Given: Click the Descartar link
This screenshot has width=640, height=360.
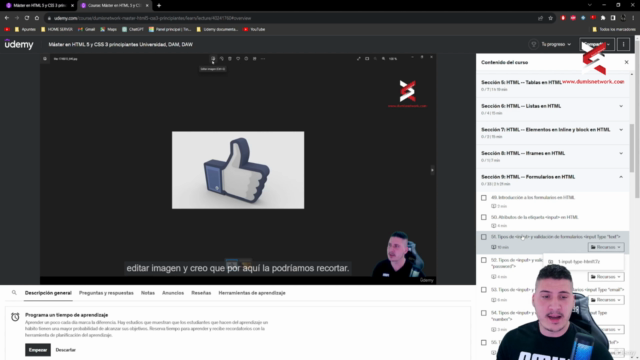Looking at the screenshot, I should [x=66, y=350].
